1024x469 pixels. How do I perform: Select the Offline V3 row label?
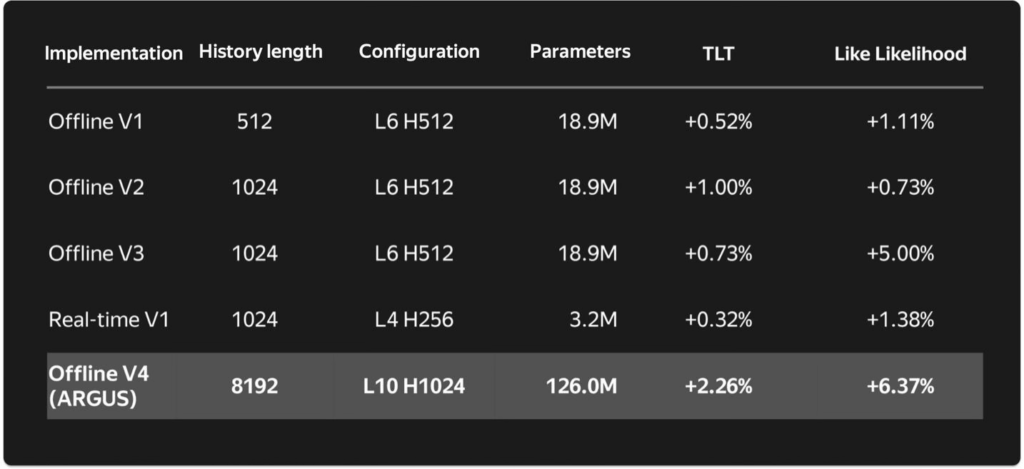coord(82,253)
